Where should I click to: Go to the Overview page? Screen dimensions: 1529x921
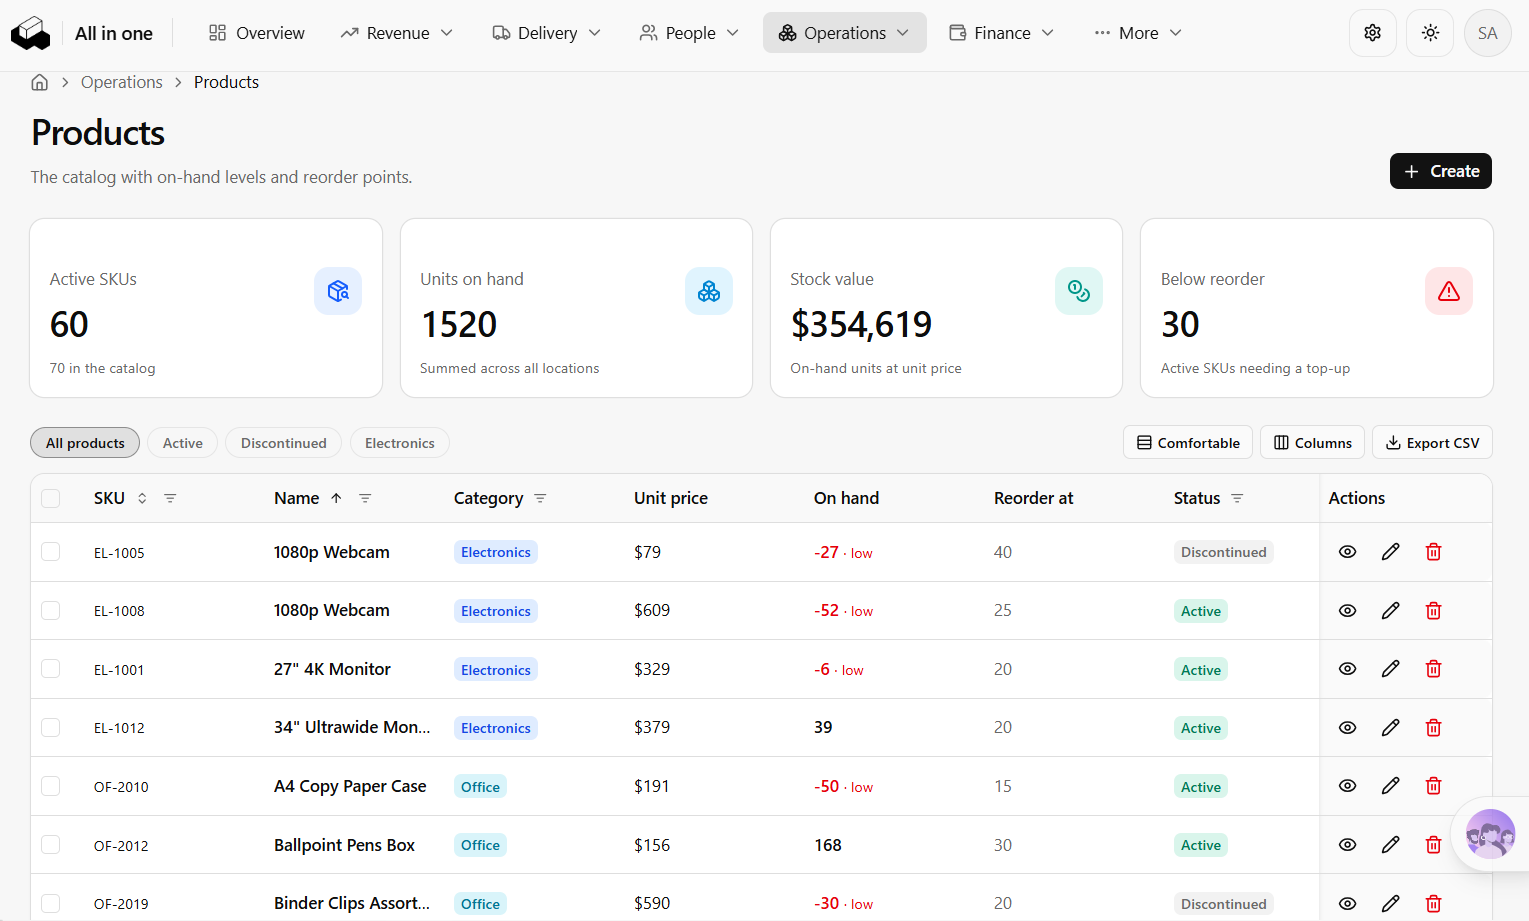point(257,33)
